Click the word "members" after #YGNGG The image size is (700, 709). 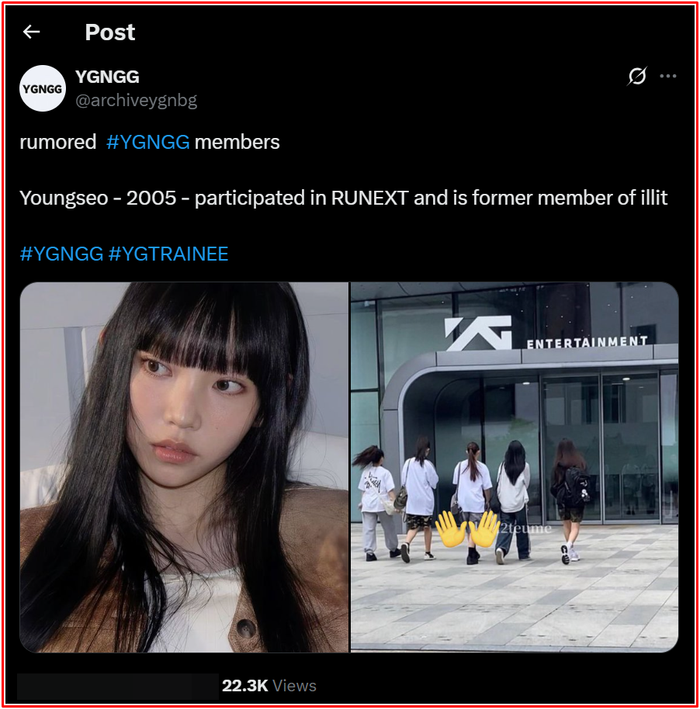(x=237, y=142)
